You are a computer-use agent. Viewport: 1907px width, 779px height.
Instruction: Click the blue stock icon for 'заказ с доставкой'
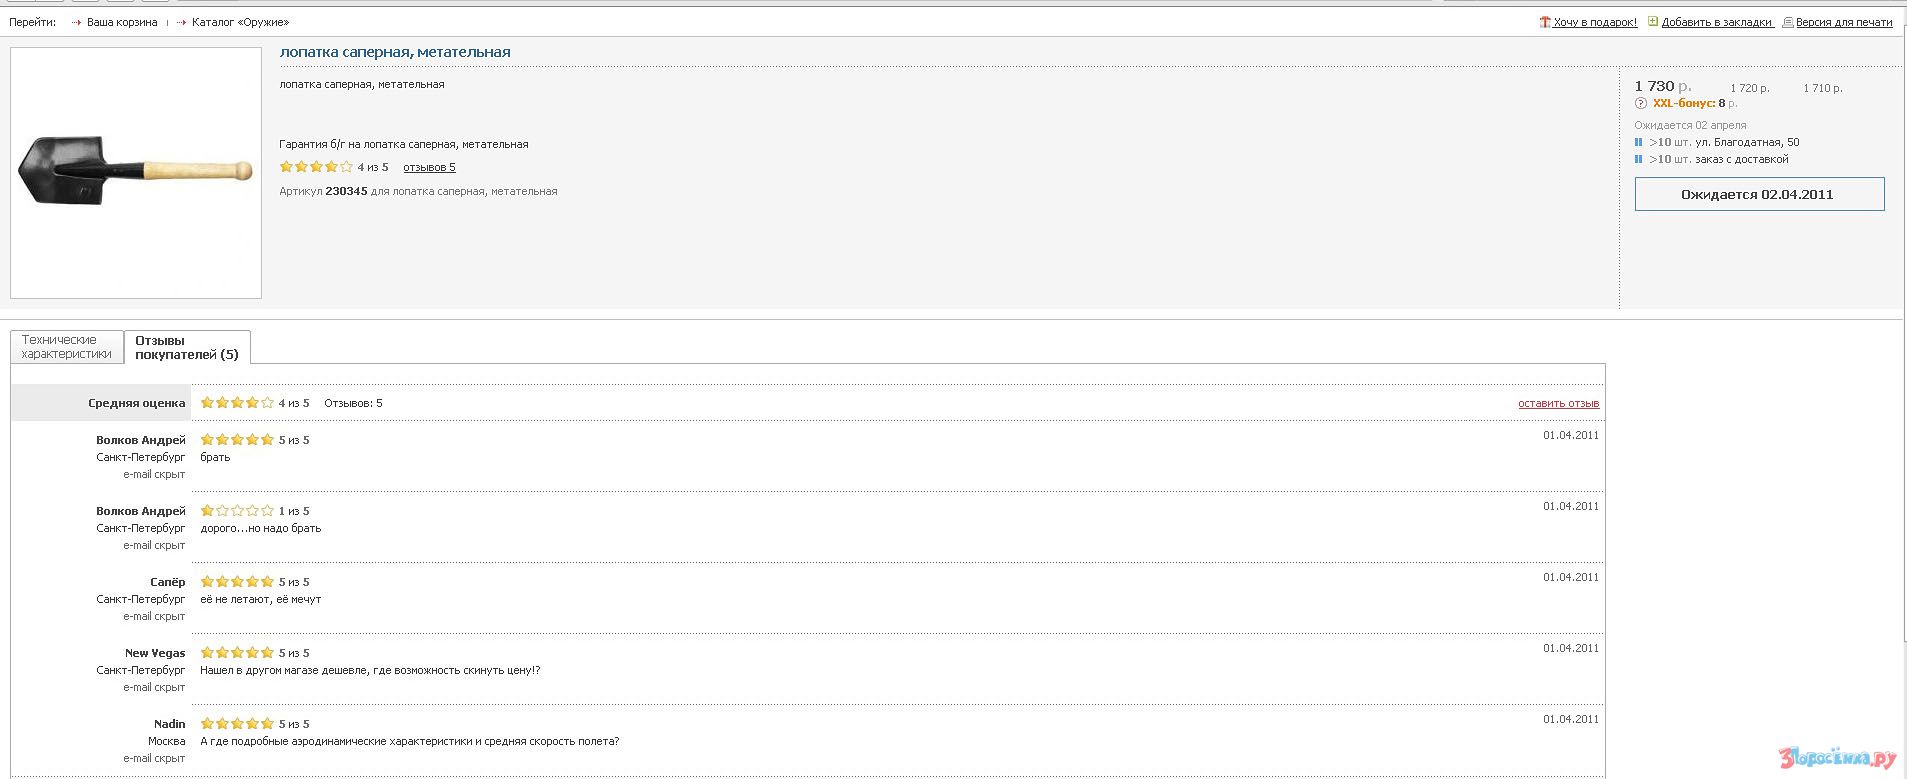[x=1638, y=160]
